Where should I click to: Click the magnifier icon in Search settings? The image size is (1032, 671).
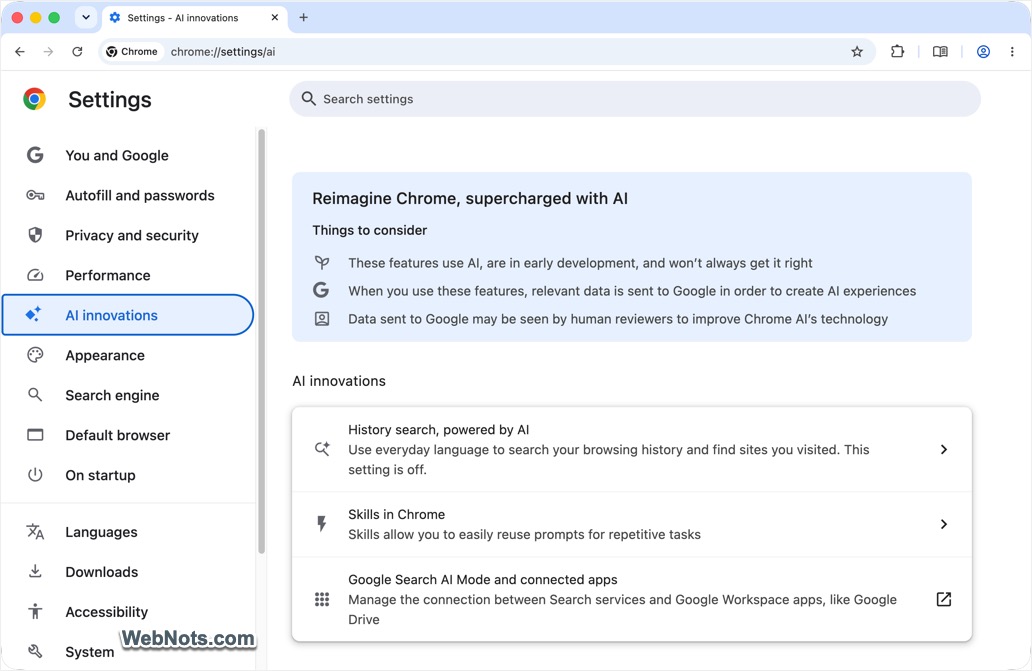click(308, 99)
